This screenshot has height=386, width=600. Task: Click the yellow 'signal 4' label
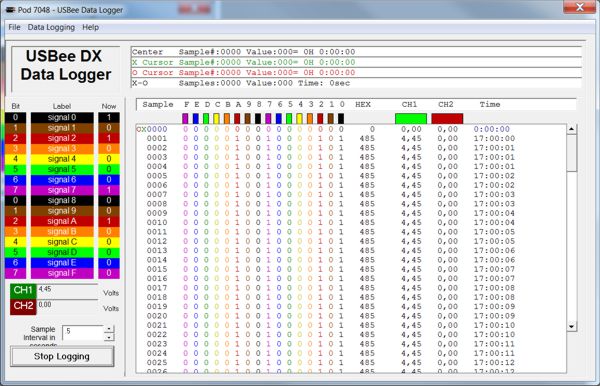[62, 159]
